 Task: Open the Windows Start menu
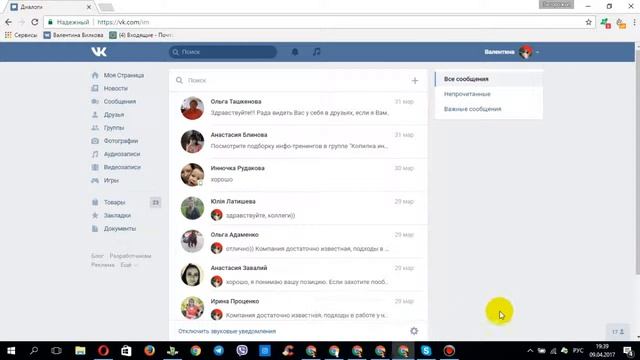click(11, 351)
